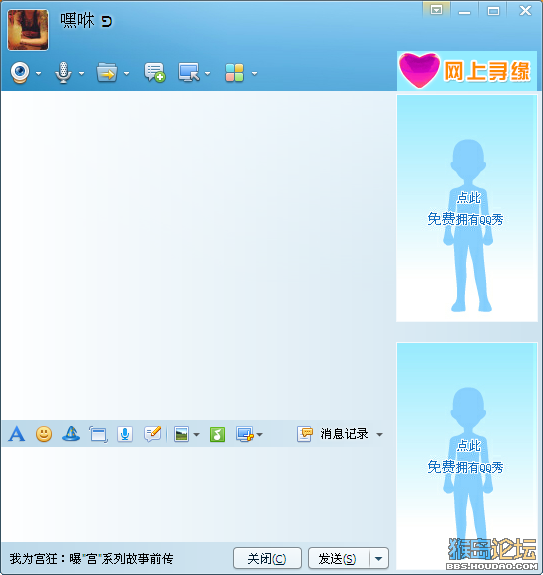543x575 pixels.
Task: Click contact name 嘿咻
Action: pyautogui.click(x=77, y=21)
